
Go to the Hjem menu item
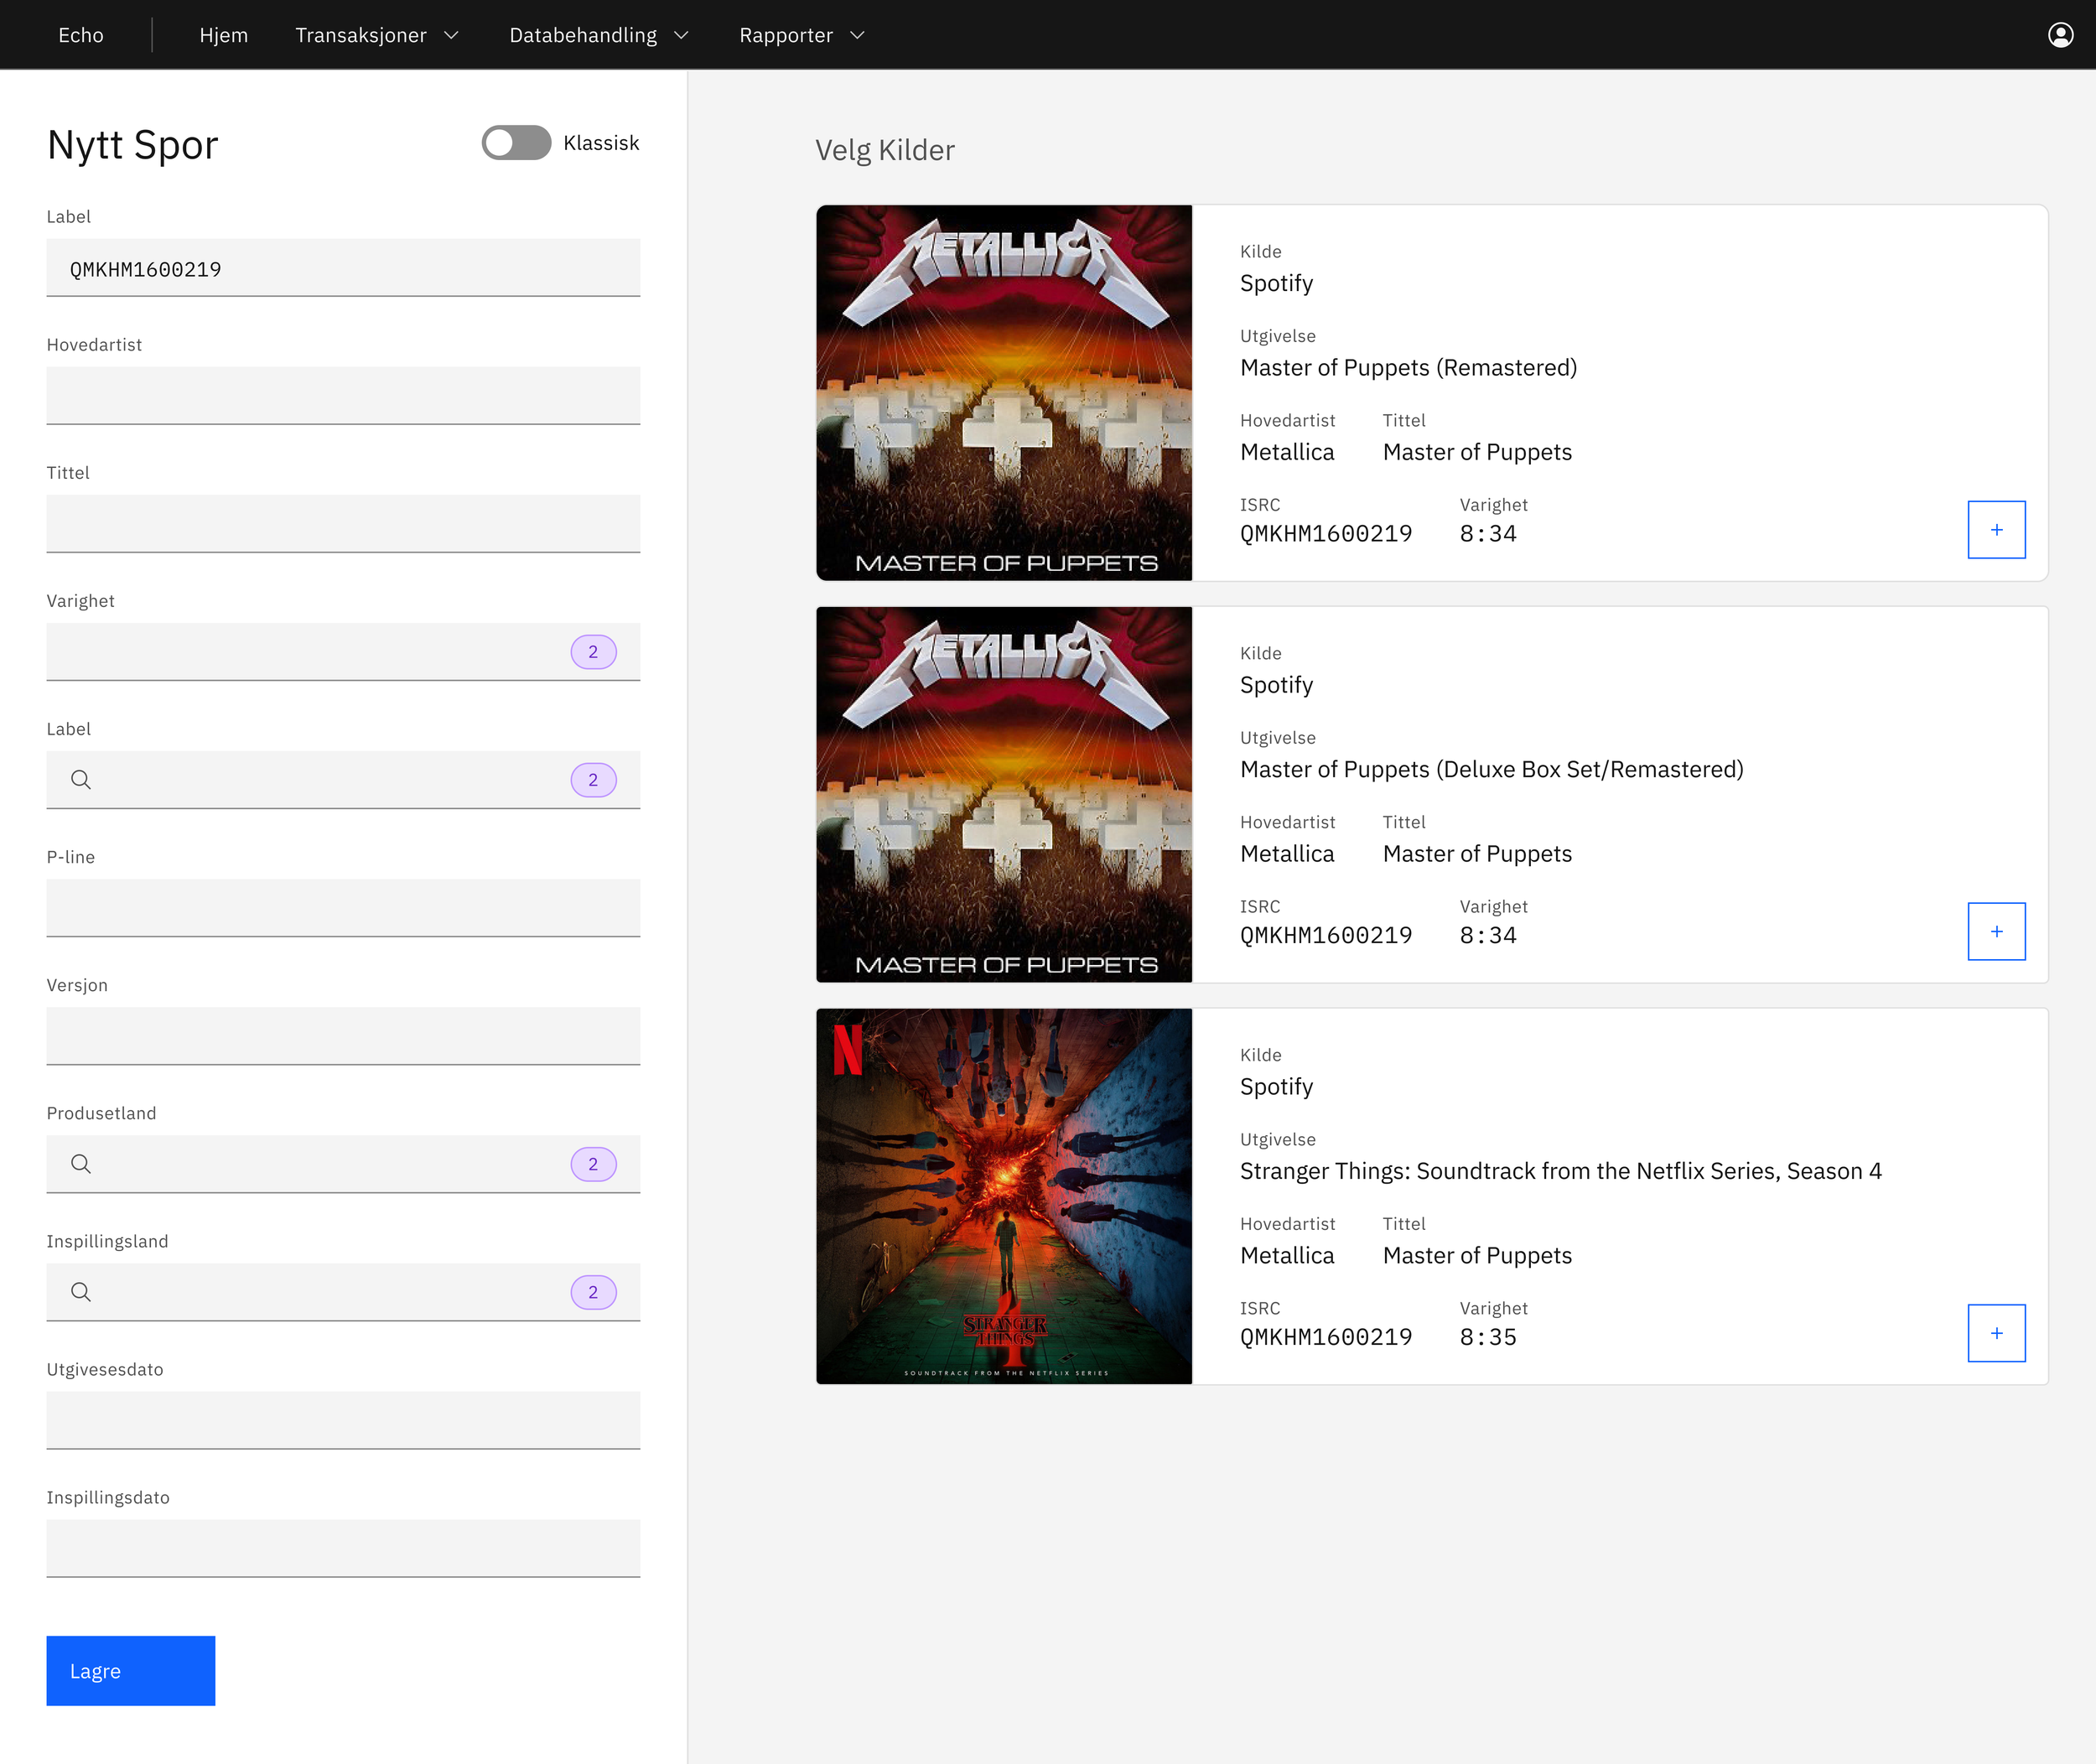223,35
